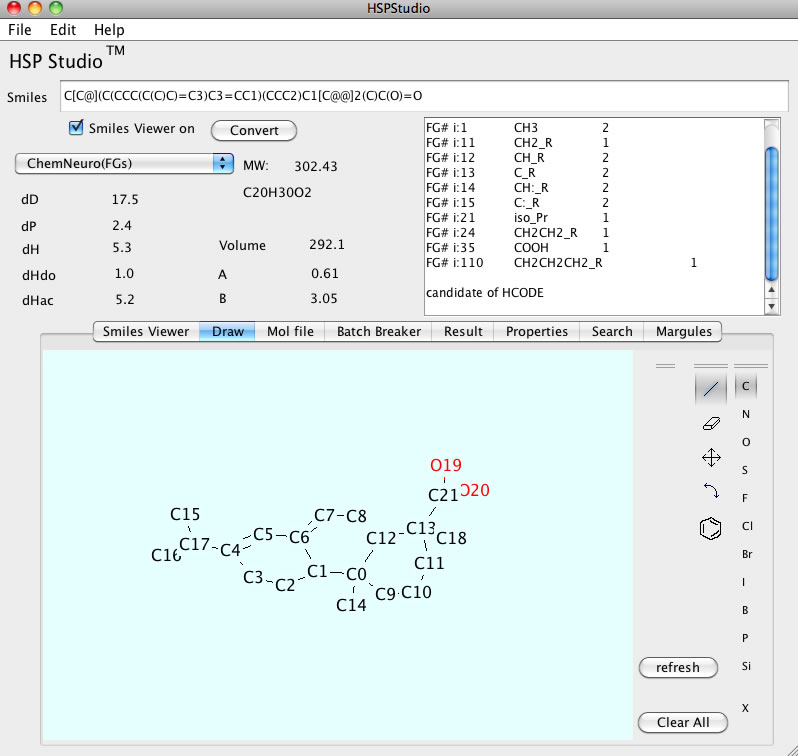The width and height of the screenshot is (798, 756).
Task: Click the scroll down arrow of FG list
Action: click(772, 306)
